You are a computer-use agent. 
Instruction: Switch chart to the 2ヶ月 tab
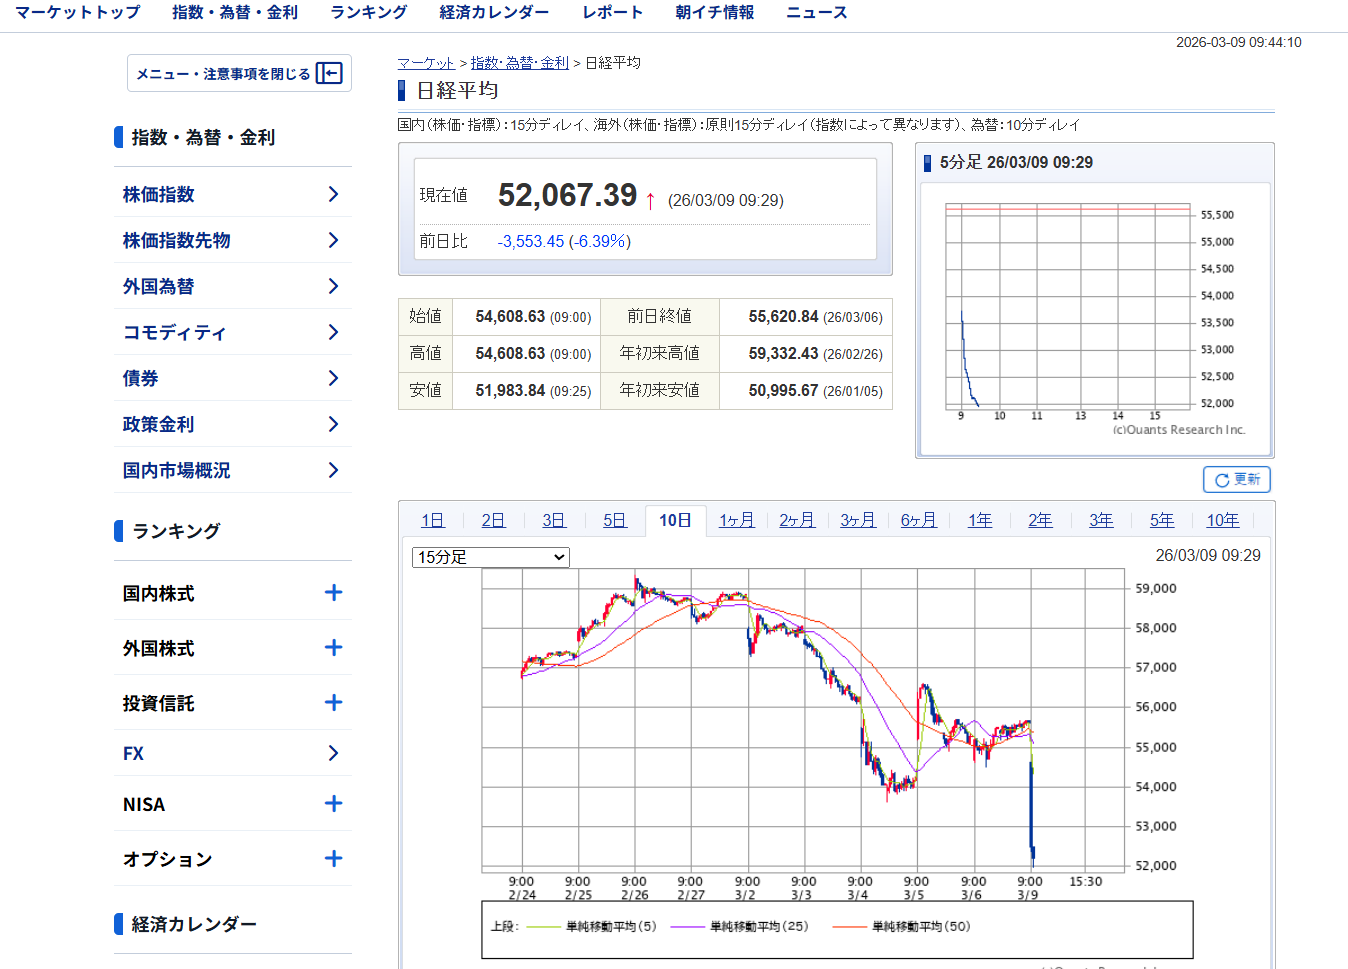pos(797,520)
